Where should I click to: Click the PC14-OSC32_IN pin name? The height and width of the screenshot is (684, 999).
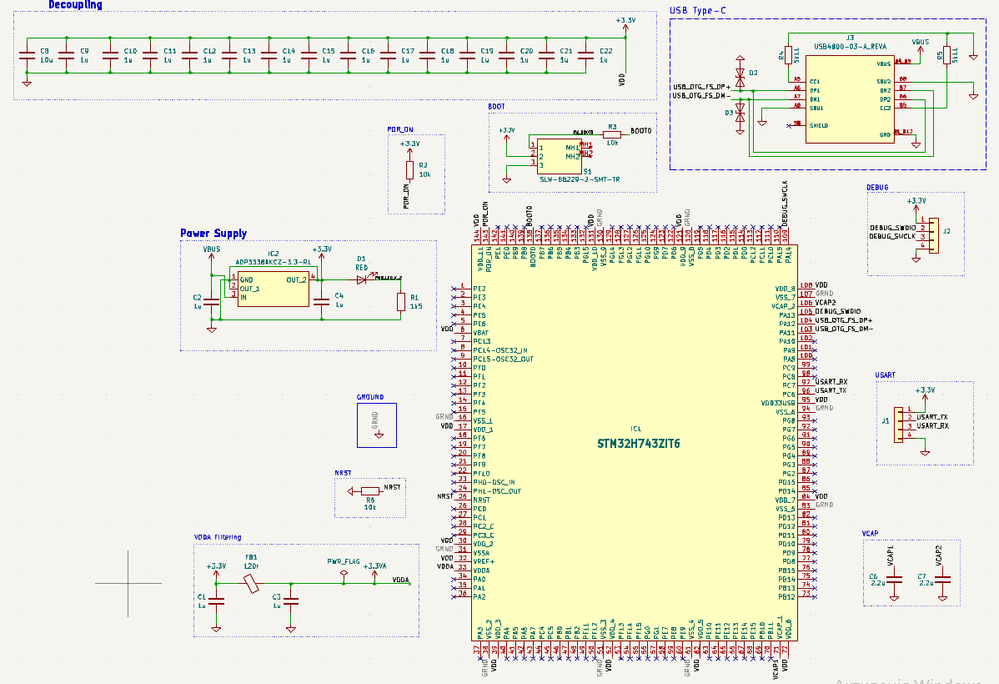click(500, 351)
